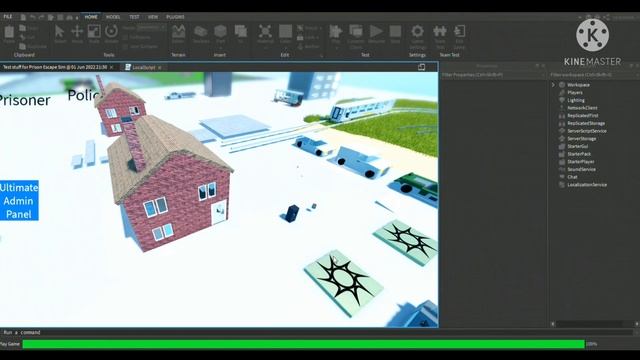This screenshot has width=640, height=360.
Task: Open the Terrain Editor
Action: [x=178, y=33]
